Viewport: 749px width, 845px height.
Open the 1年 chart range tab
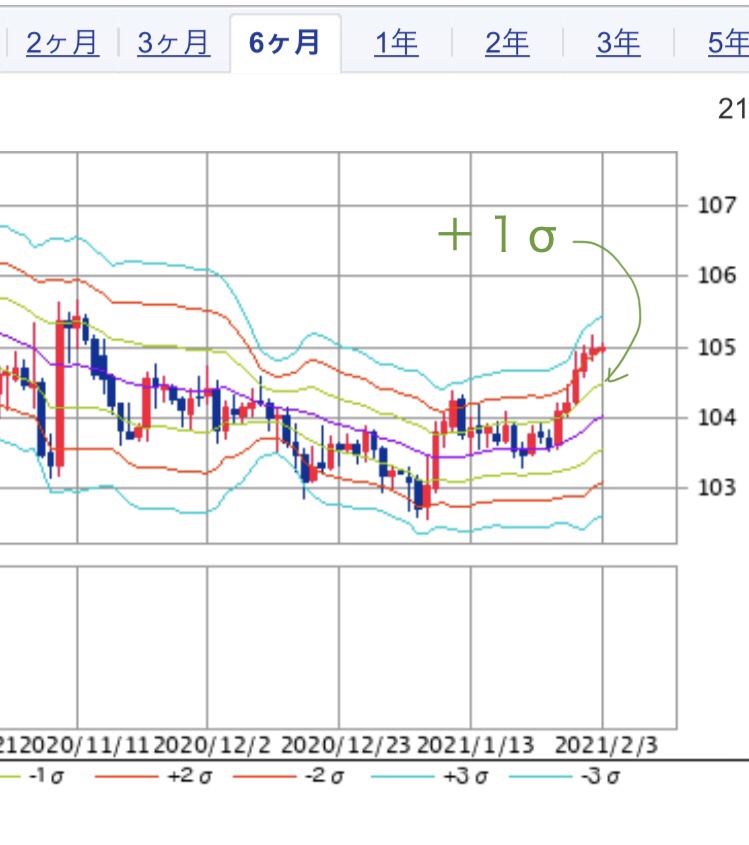[397, 43]
